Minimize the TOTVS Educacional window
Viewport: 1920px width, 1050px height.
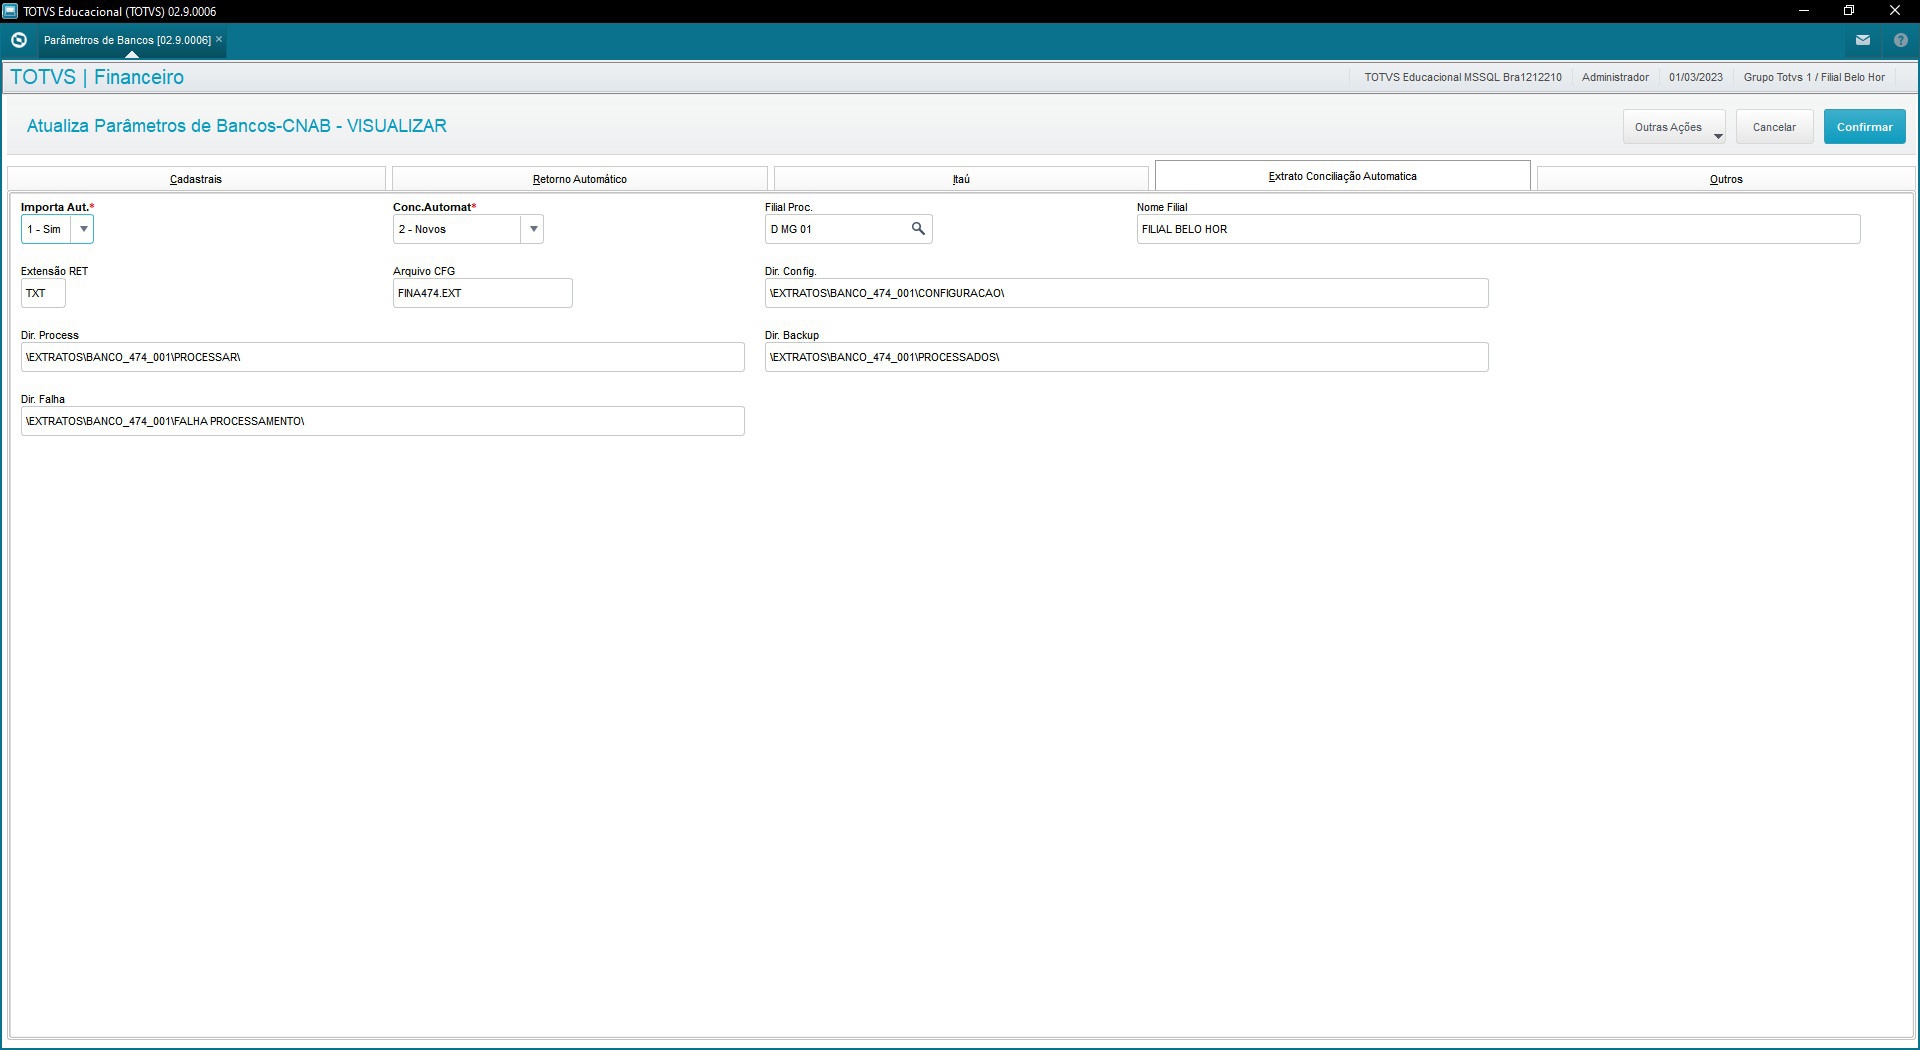[x=1804, y=11]
